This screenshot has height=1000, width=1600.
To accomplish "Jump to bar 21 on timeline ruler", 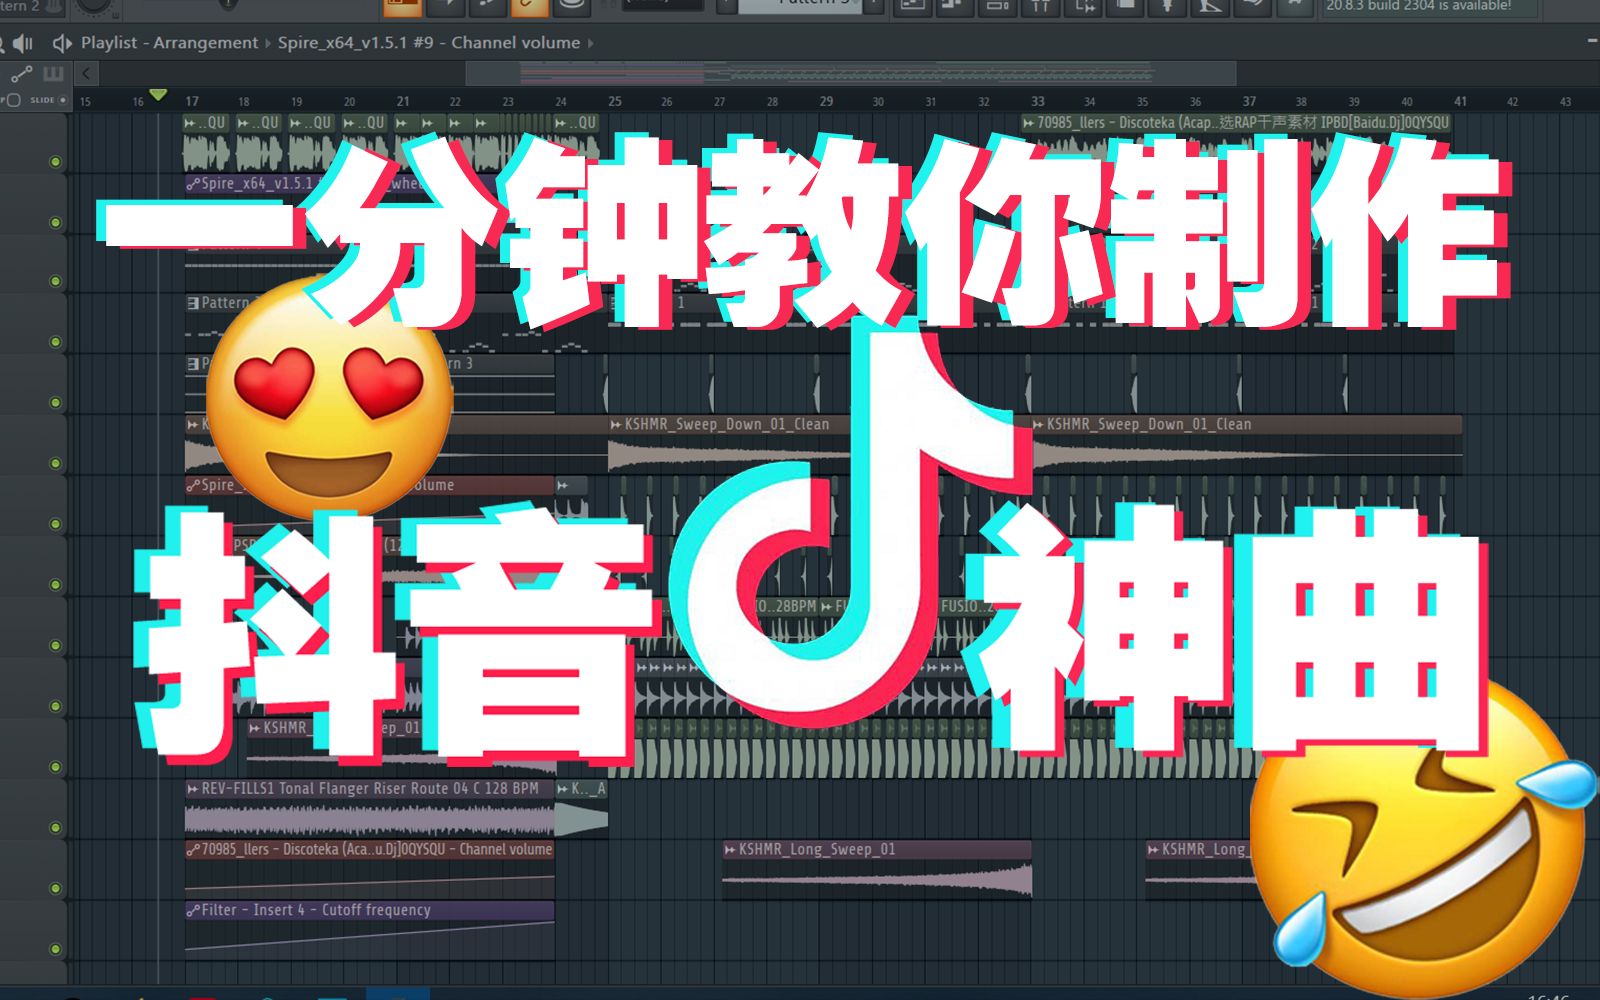I will pyautogui.click(x=403, y=101).
